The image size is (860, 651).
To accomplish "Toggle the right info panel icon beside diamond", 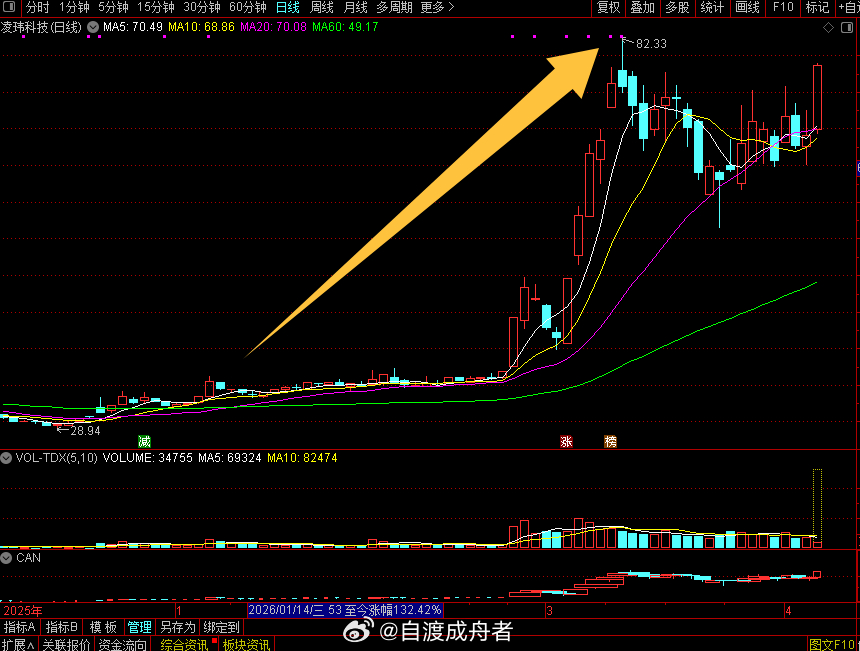I will pyautogui.click(x=847, y=27).
